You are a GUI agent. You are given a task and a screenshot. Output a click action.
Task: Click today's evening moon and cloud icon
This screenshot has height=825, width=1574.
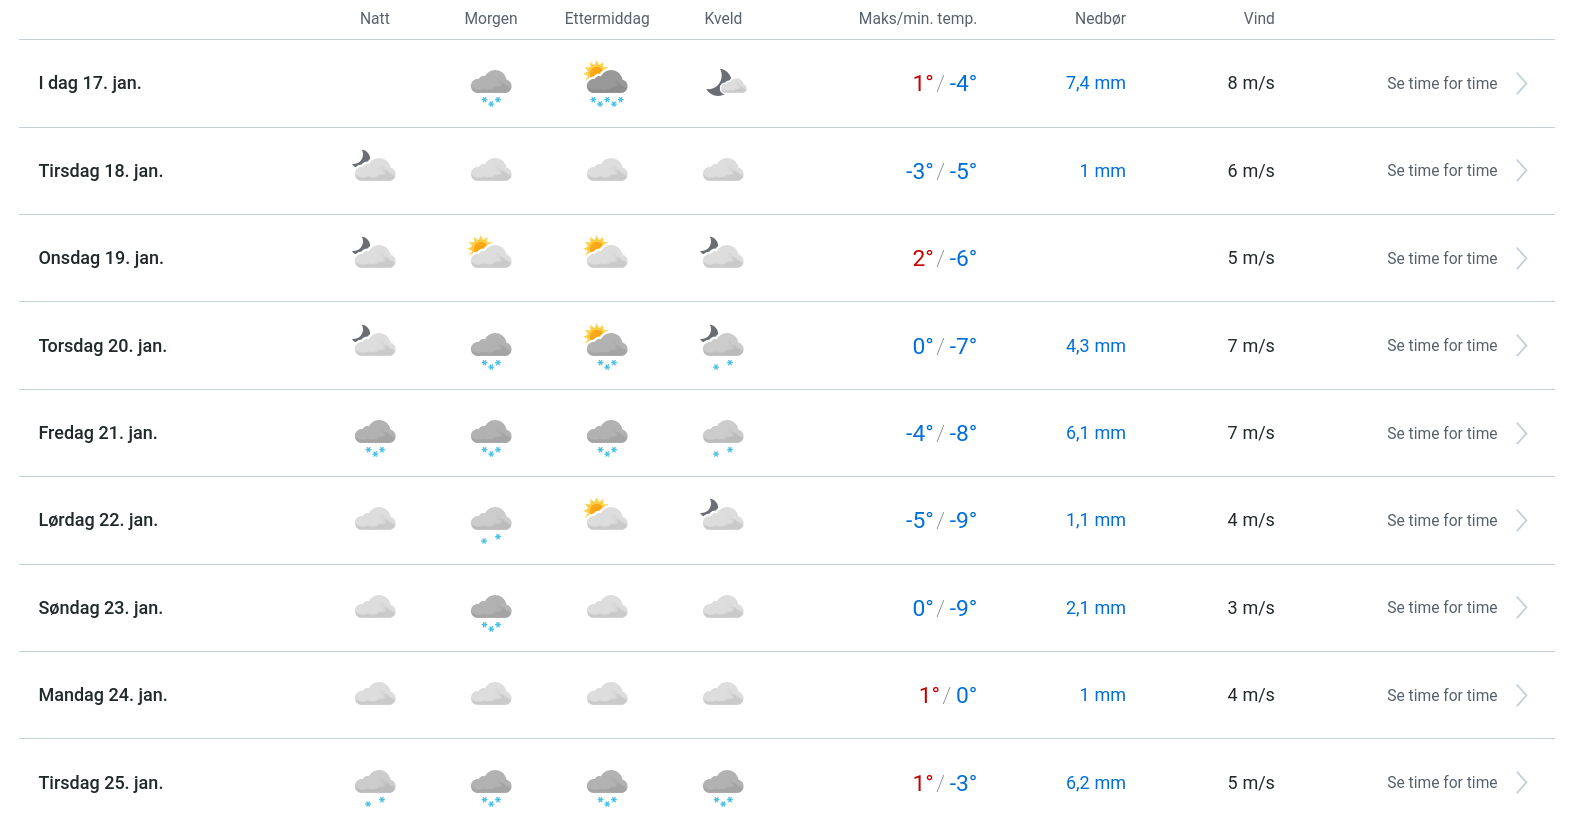pos(725,83)
